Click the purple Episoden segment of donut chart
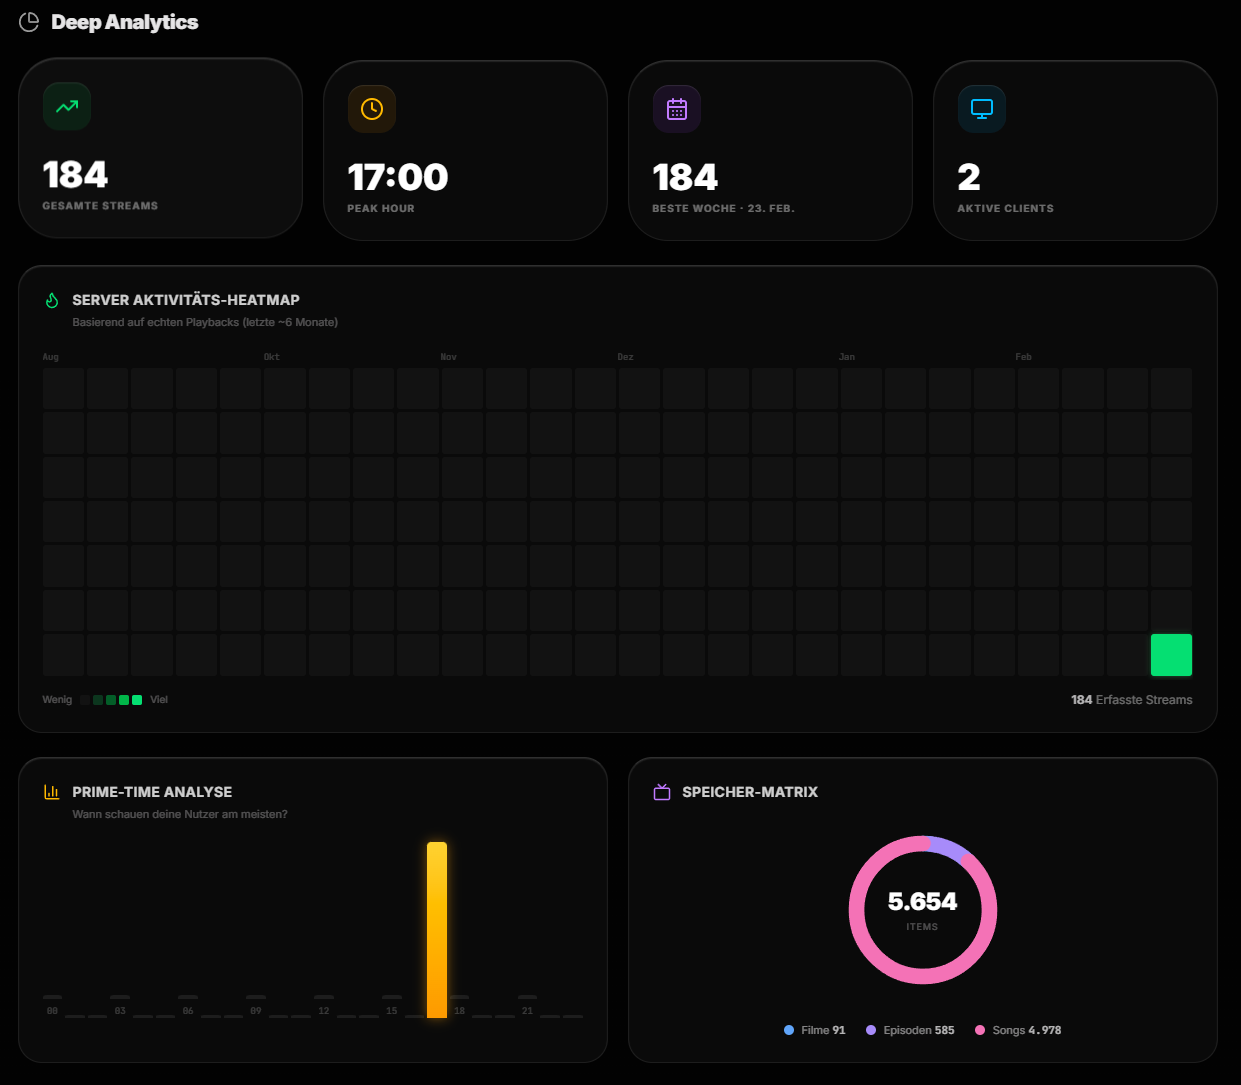1241x1085 pixels. (x=948, y=847)
